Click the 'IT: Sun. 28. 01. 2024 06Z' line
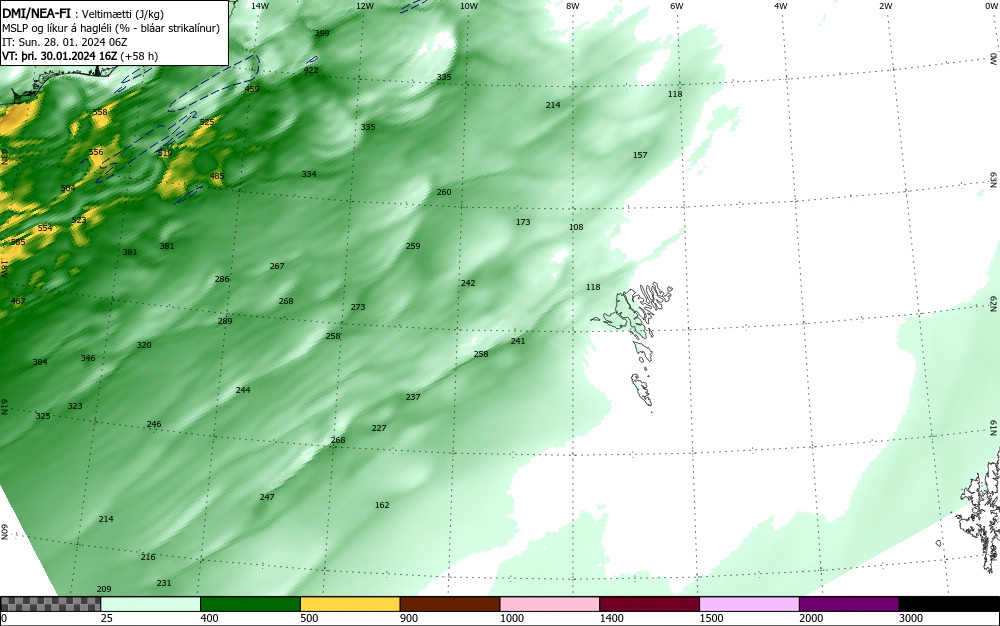The image size is (1000, 626). (64, 43)
